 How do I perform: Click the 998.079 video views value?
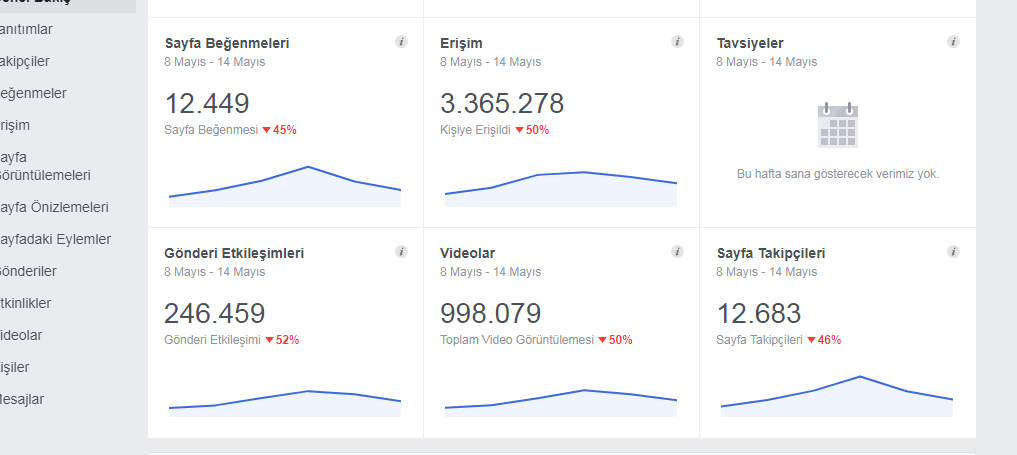point(490,314)
